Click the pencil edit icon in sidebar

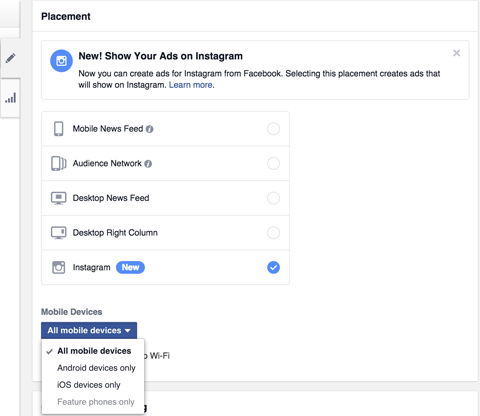coord(10,58)
